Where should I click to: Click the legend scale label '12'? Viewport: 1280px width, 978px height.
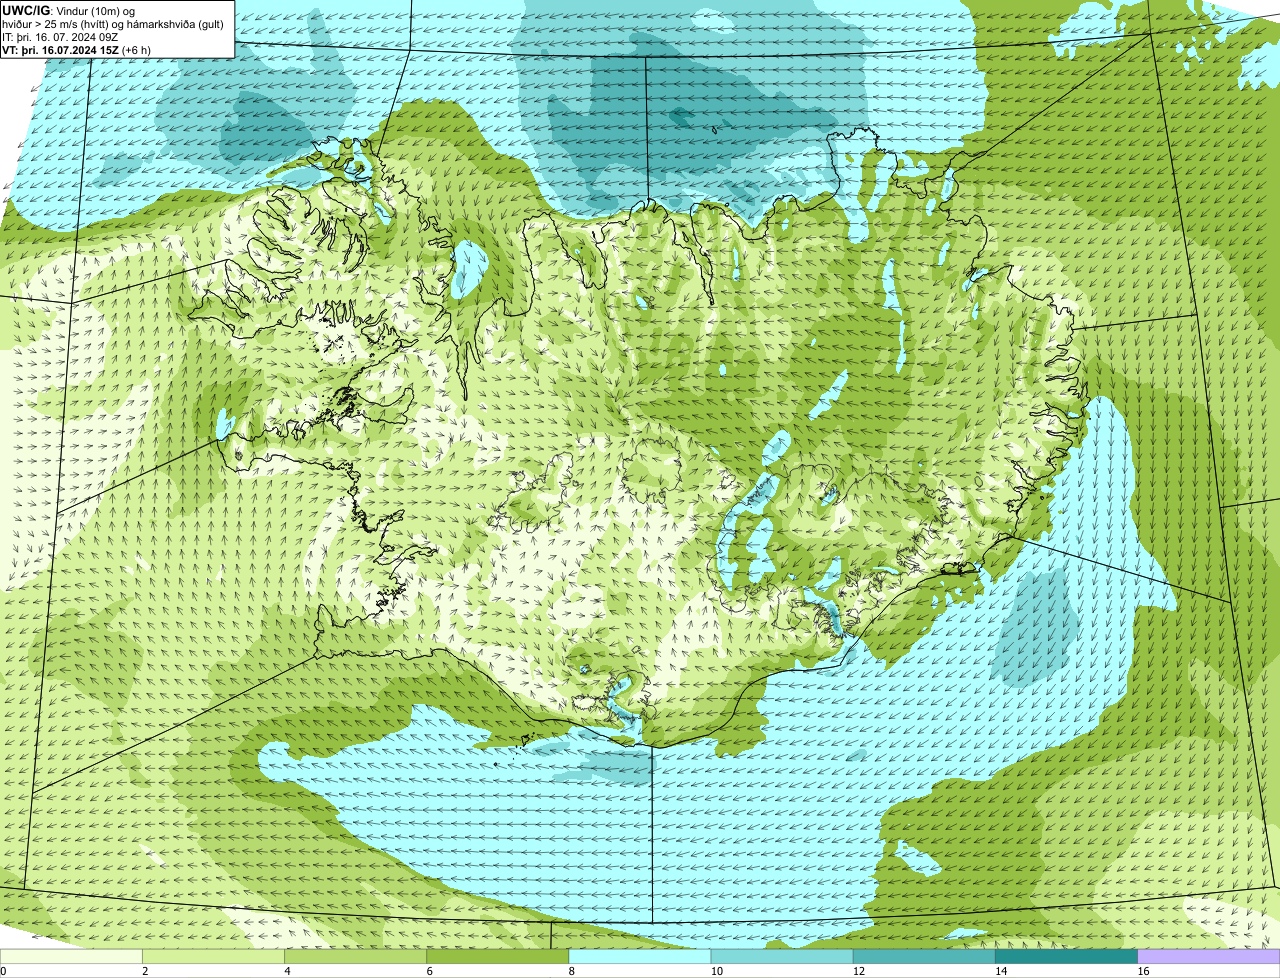pyautogui.click(x=858, y=971)
